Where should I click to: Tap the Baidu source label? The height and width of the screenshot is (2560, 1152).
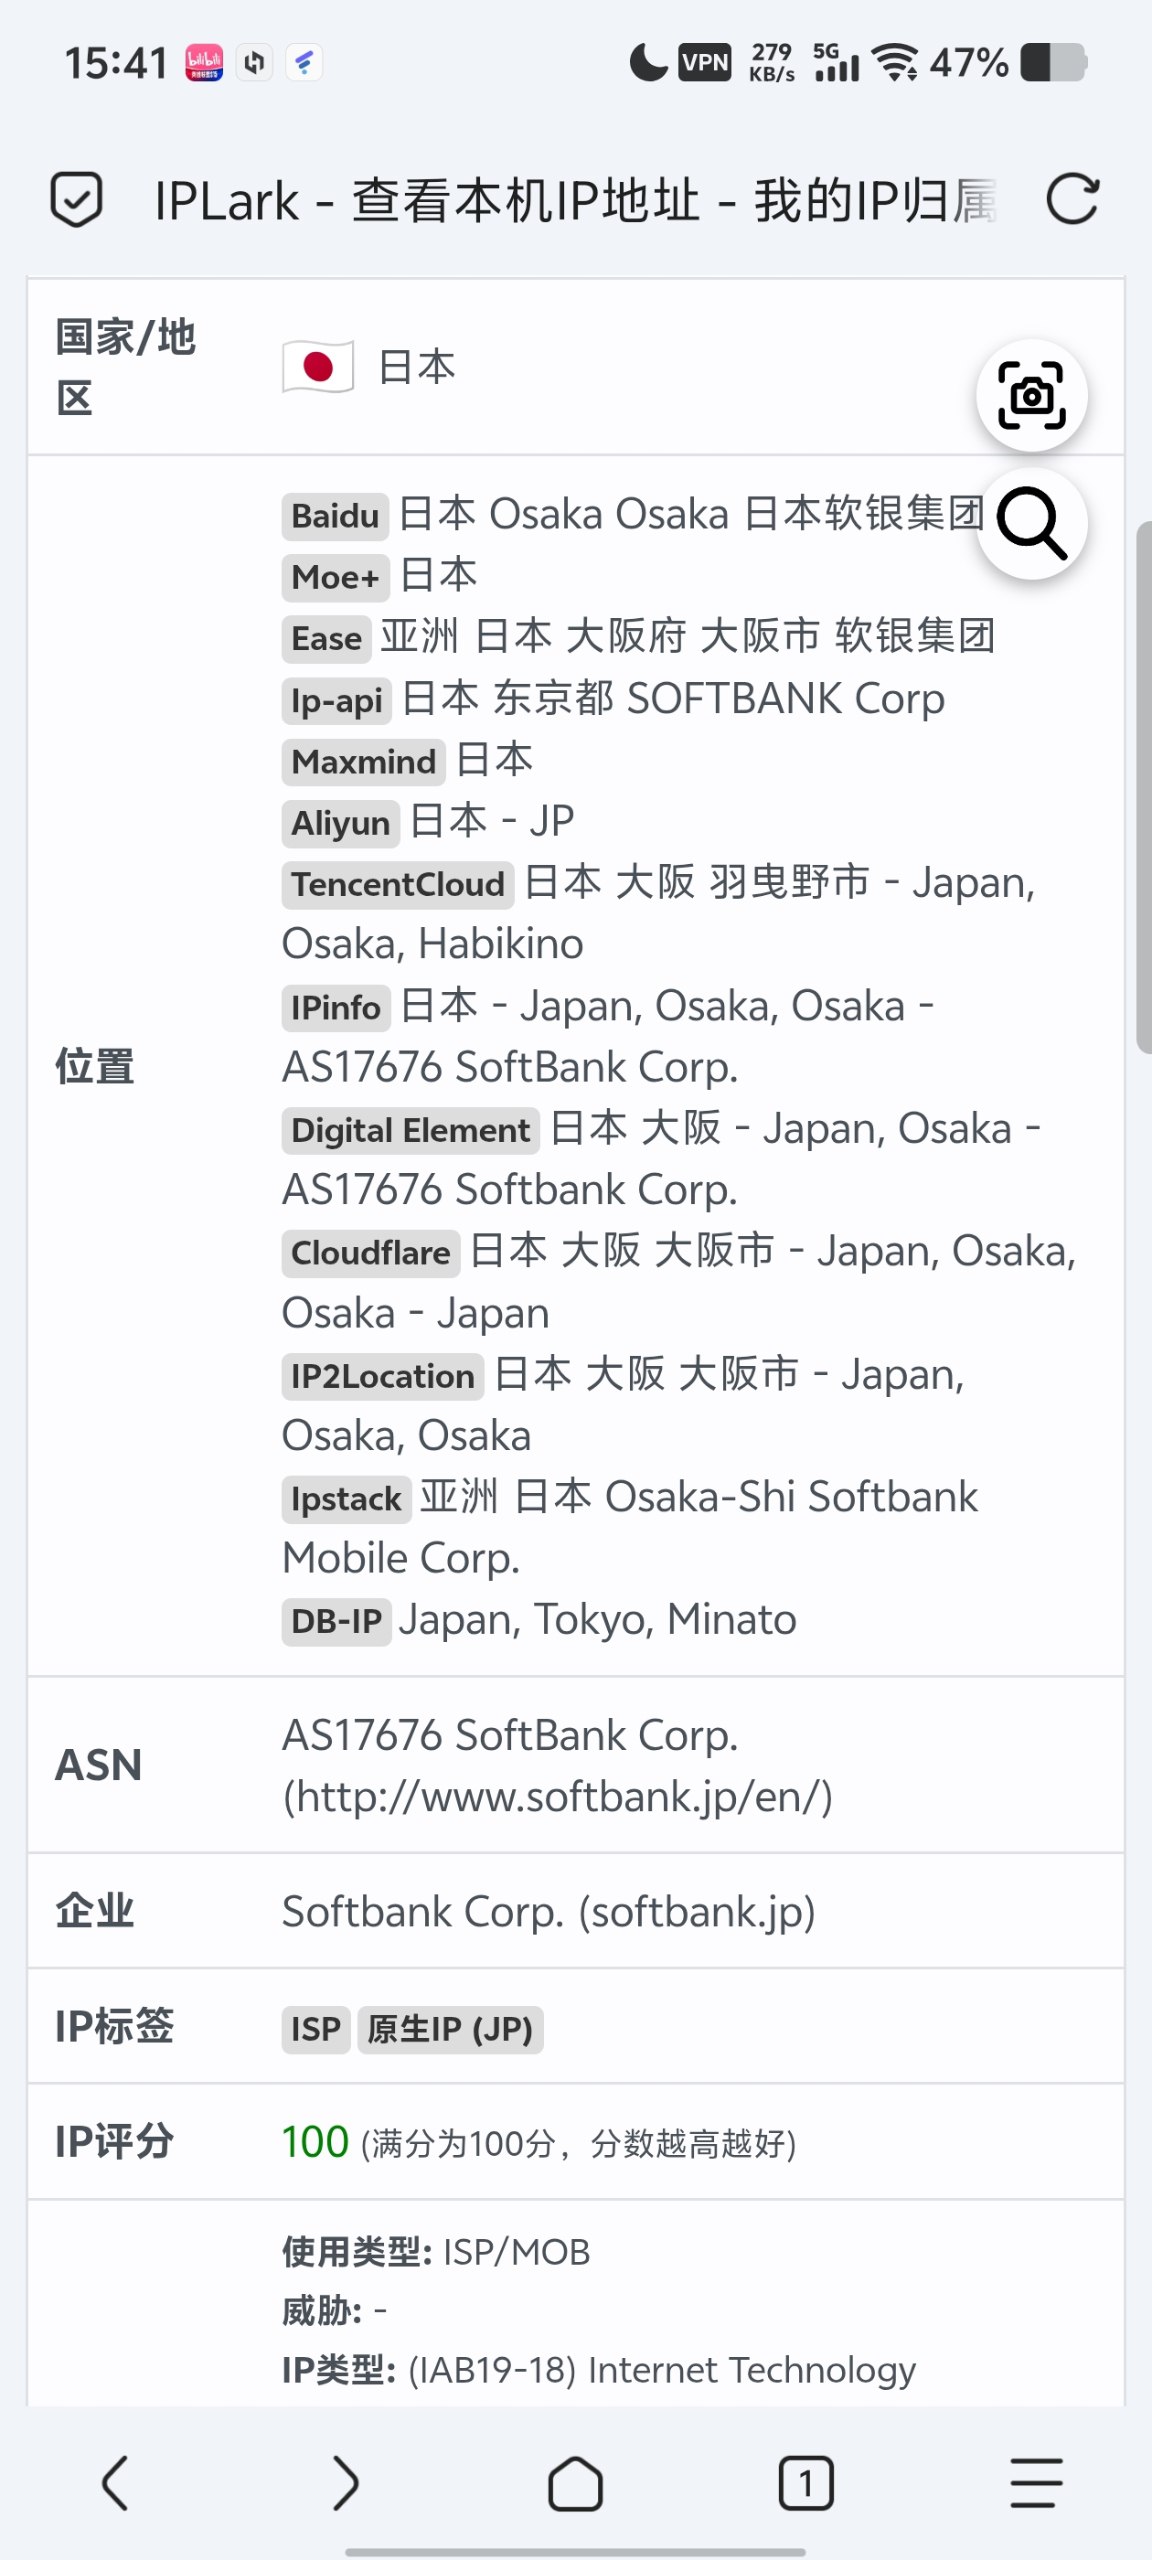pos(335,516)
